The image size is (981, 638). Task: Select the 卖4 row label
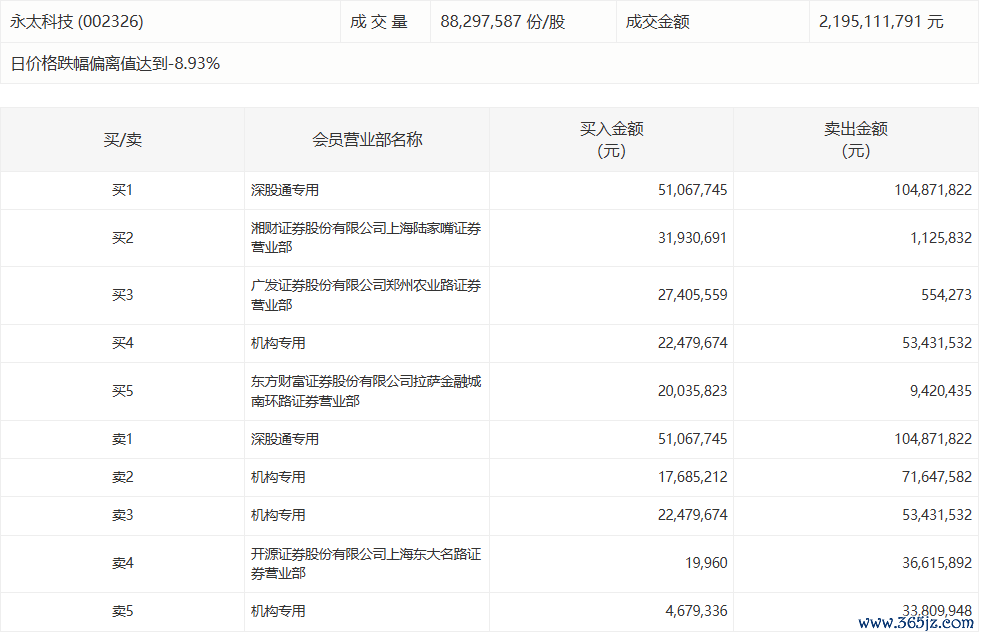[x=123, y=564]
